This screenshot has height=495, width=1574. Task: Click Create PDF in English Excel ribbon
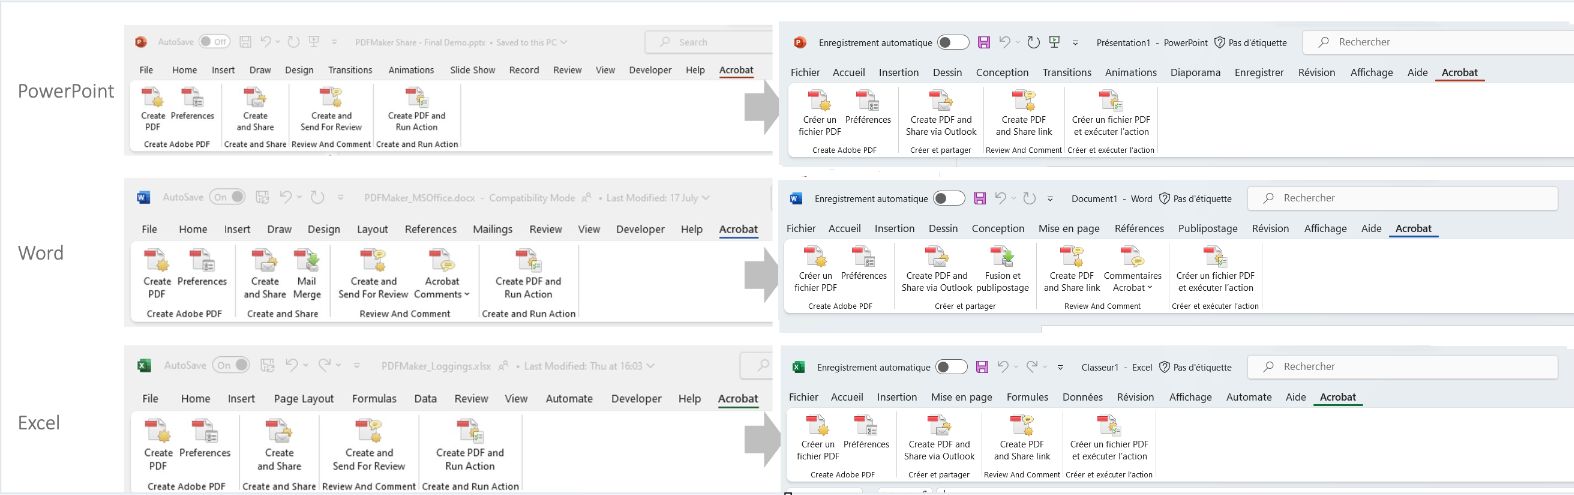(x=158, y=445)
